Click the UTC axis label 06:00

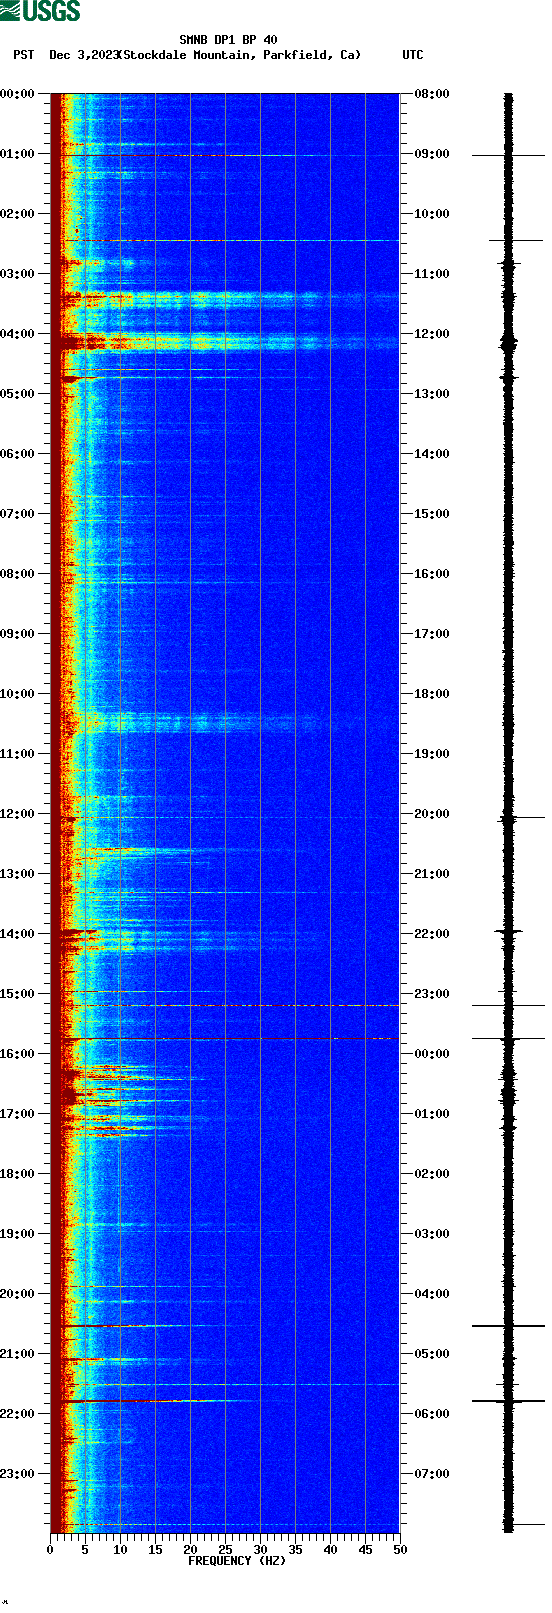click(431, 1414)
